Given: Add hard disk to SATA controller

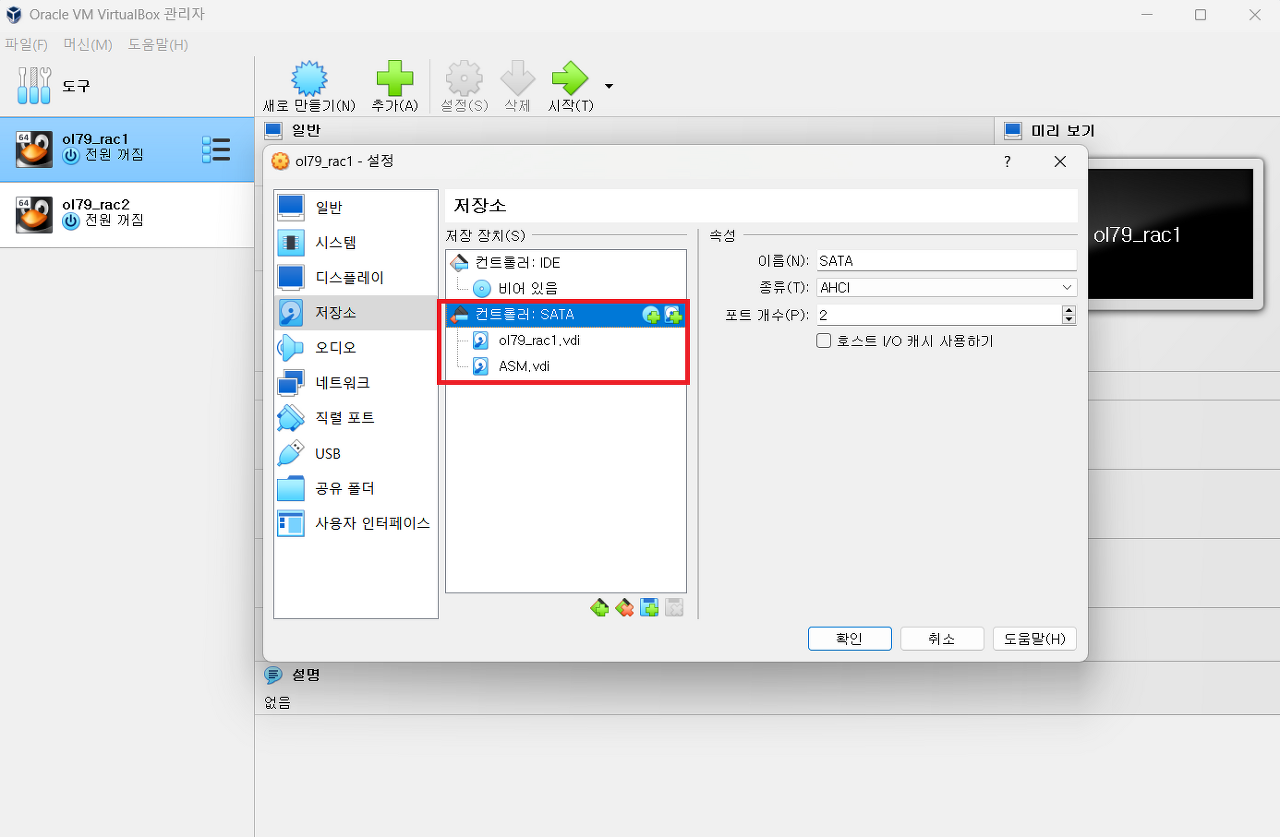Looking at the screenshot, I should click(x=673, y=315).
